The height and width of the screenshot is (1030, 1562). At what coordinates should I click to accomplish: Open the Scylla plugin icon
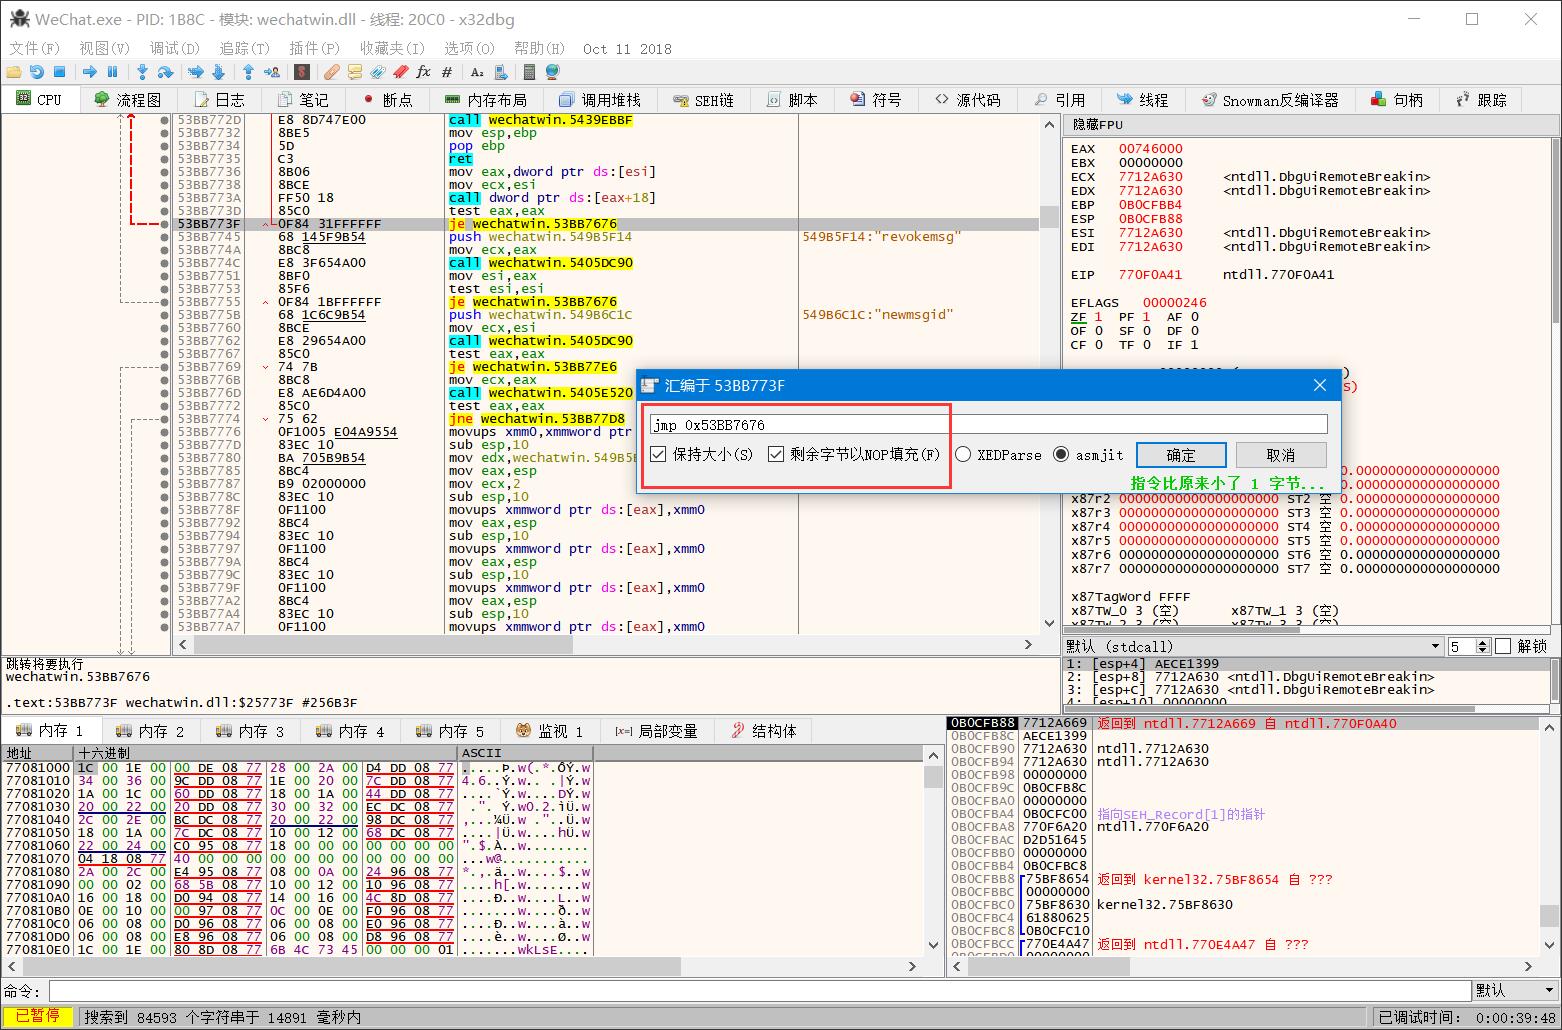[x=301, y=72]
